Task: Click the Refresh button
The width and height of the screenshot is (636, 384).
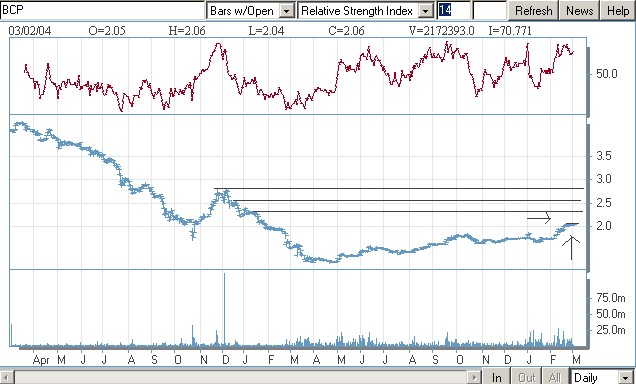Action: 533,11
